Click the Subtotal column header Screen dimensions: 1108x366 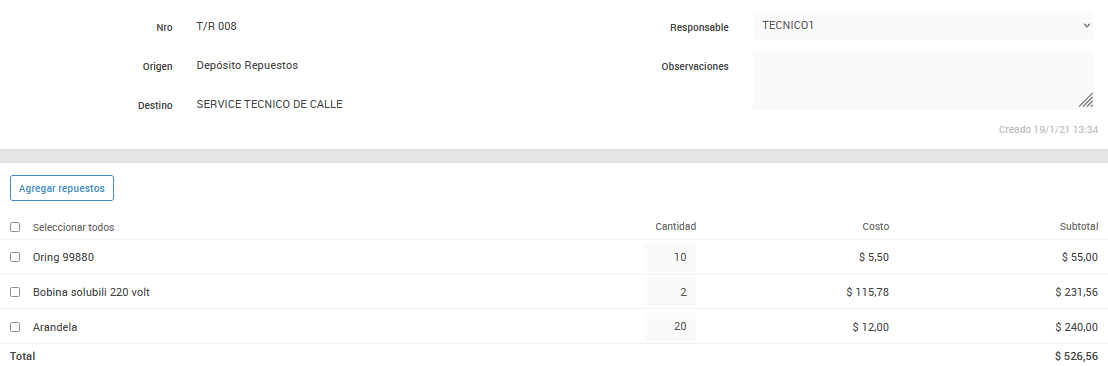pos(1078,227)
